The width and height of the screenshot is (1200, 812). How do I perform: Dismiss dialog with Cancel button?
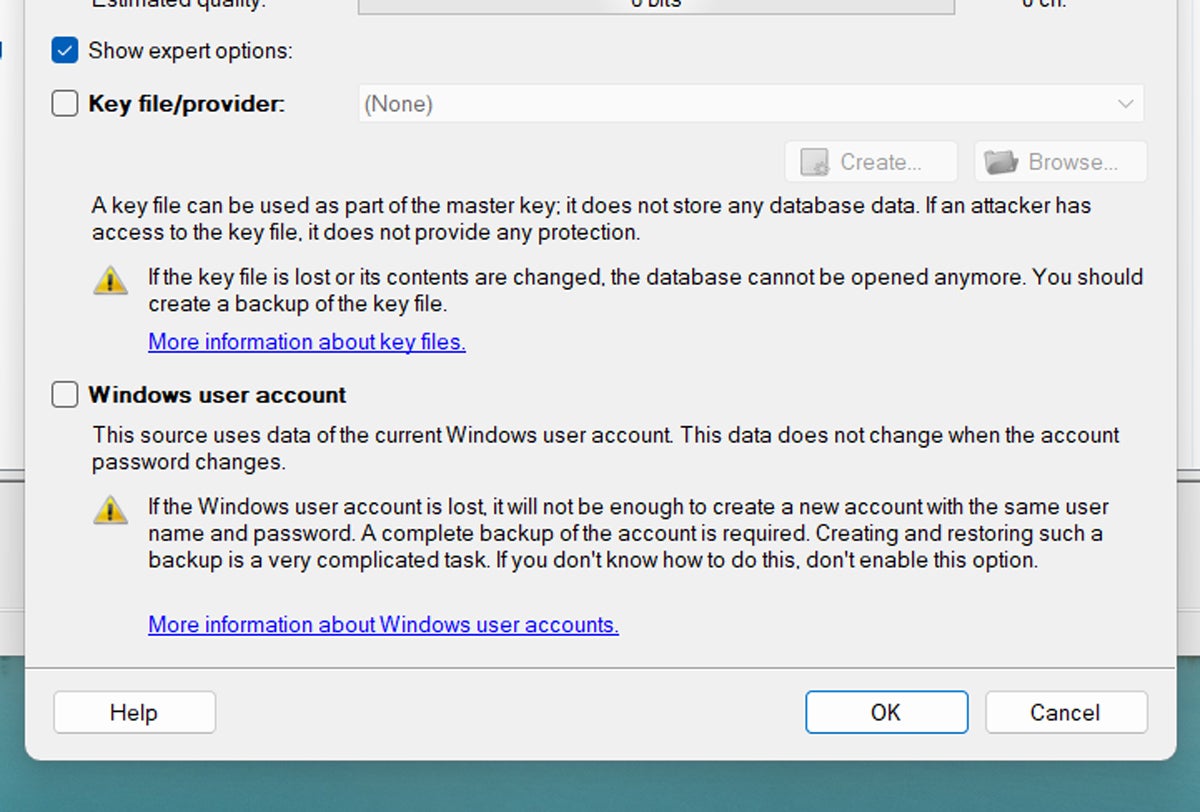(1066, 713)
